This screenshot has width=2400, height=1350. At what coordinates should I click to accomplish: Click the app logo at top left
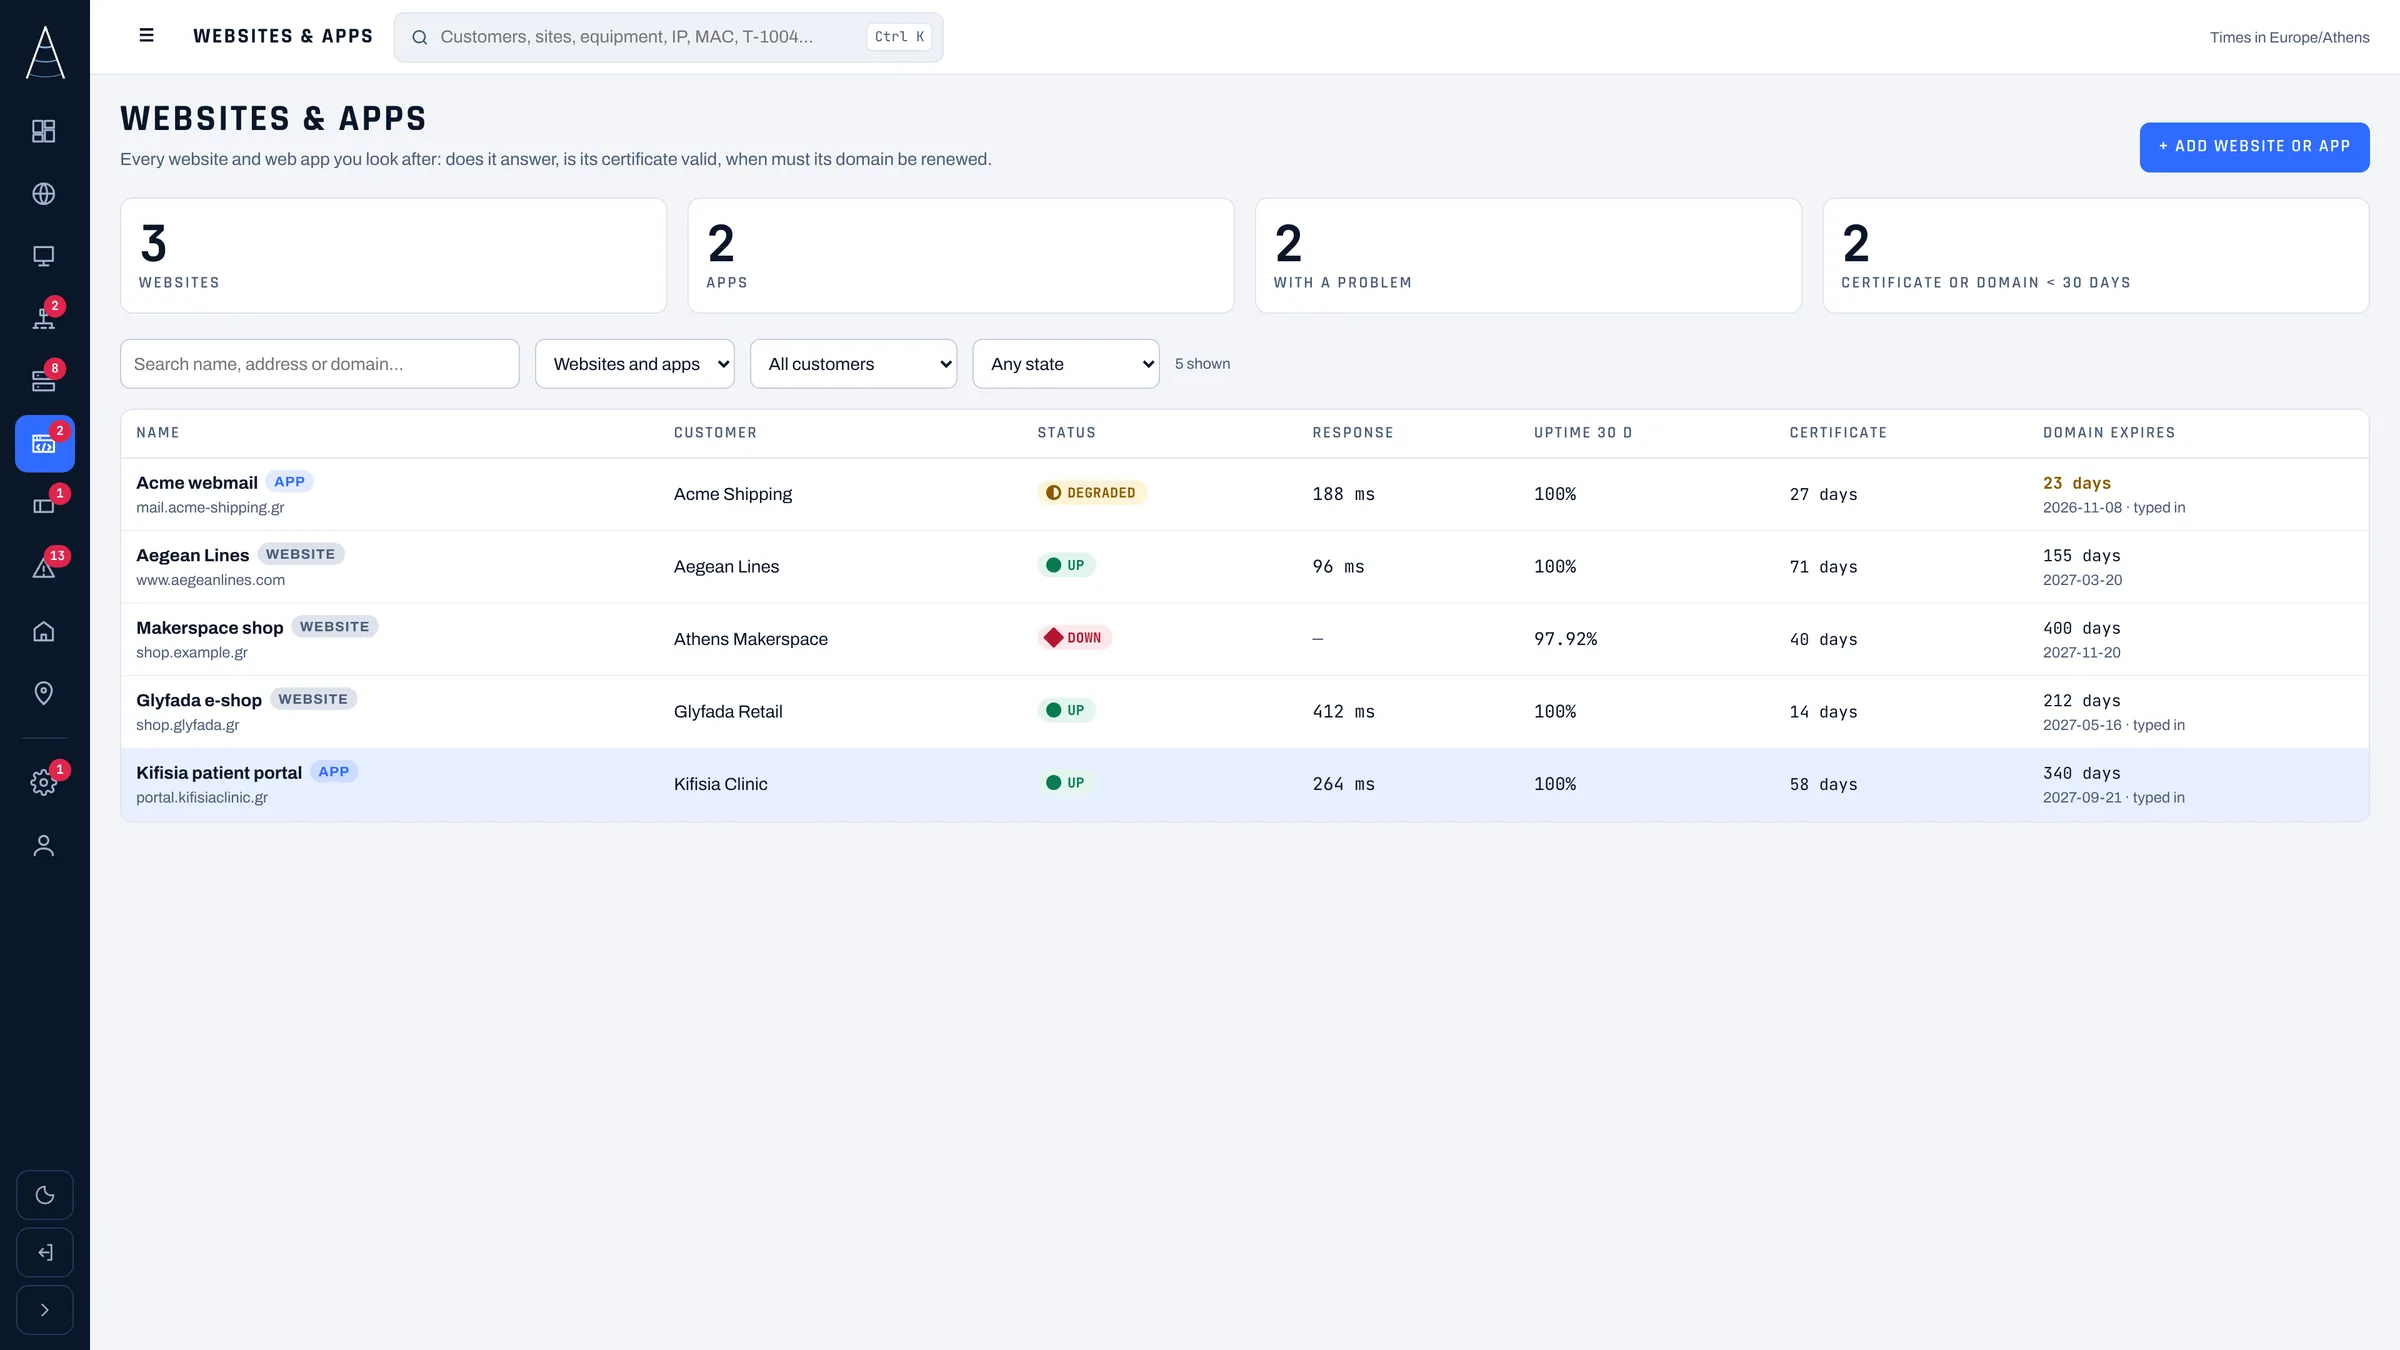point(45,52)
